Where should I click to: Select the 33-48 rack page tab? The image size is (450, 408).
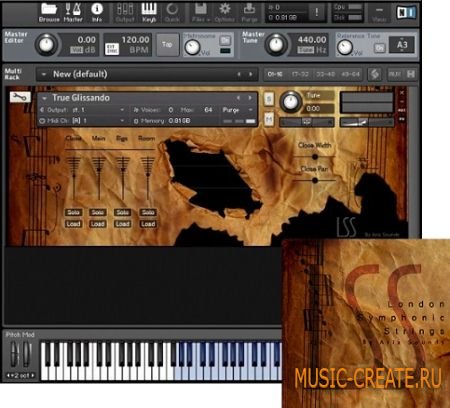tap(325, 74)
